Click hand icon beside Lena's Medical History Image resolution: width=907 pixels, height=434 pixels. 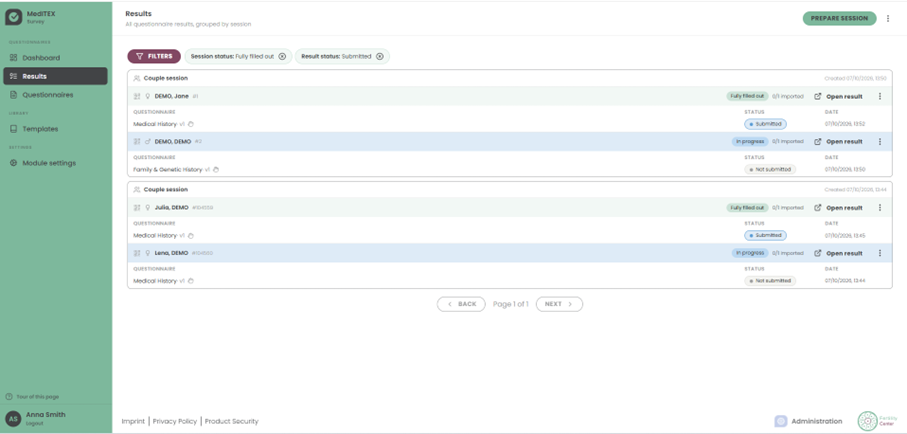point(191,281)
